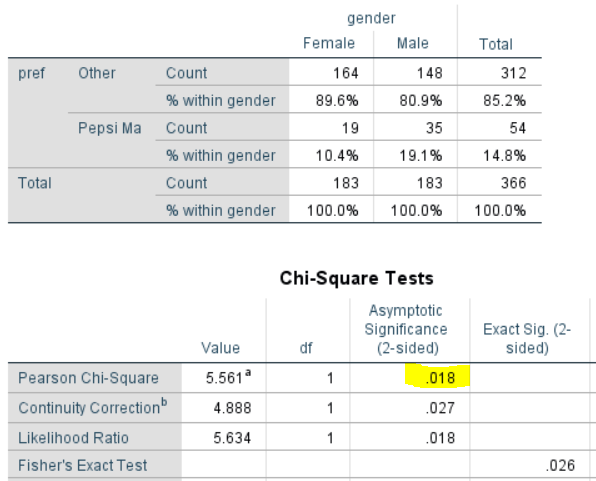
Task: Click the Other count for Female, 164
Action: coord(346,73)
